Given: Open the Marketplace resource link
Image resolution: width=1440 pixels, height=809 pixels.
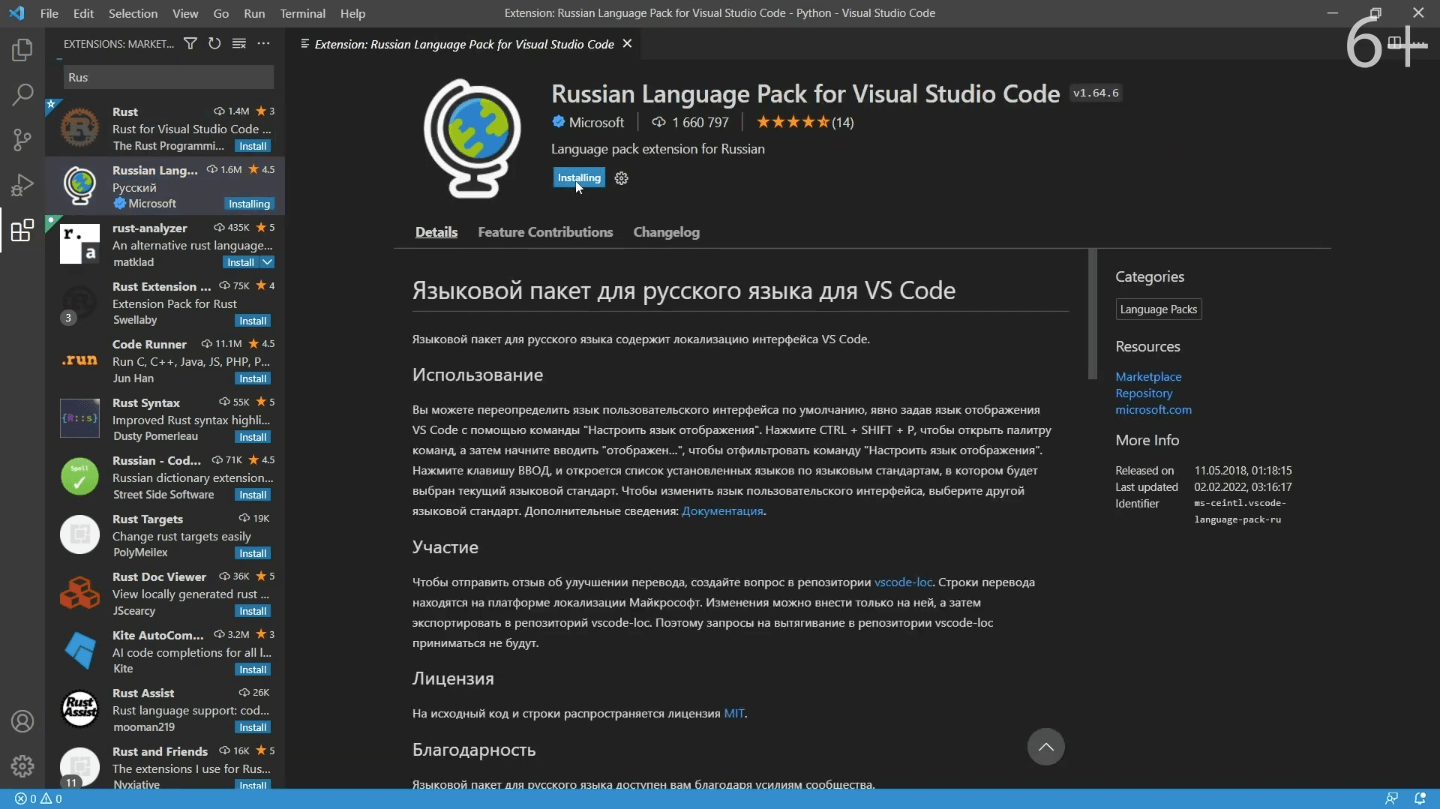Looking at the screenshot, I should coord(1148,377).
